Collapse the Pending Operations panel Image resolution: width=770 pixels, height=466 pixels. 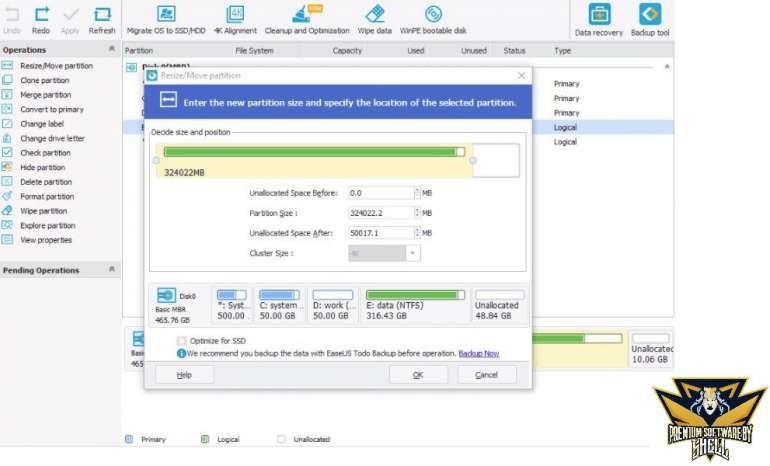point(111,270)
